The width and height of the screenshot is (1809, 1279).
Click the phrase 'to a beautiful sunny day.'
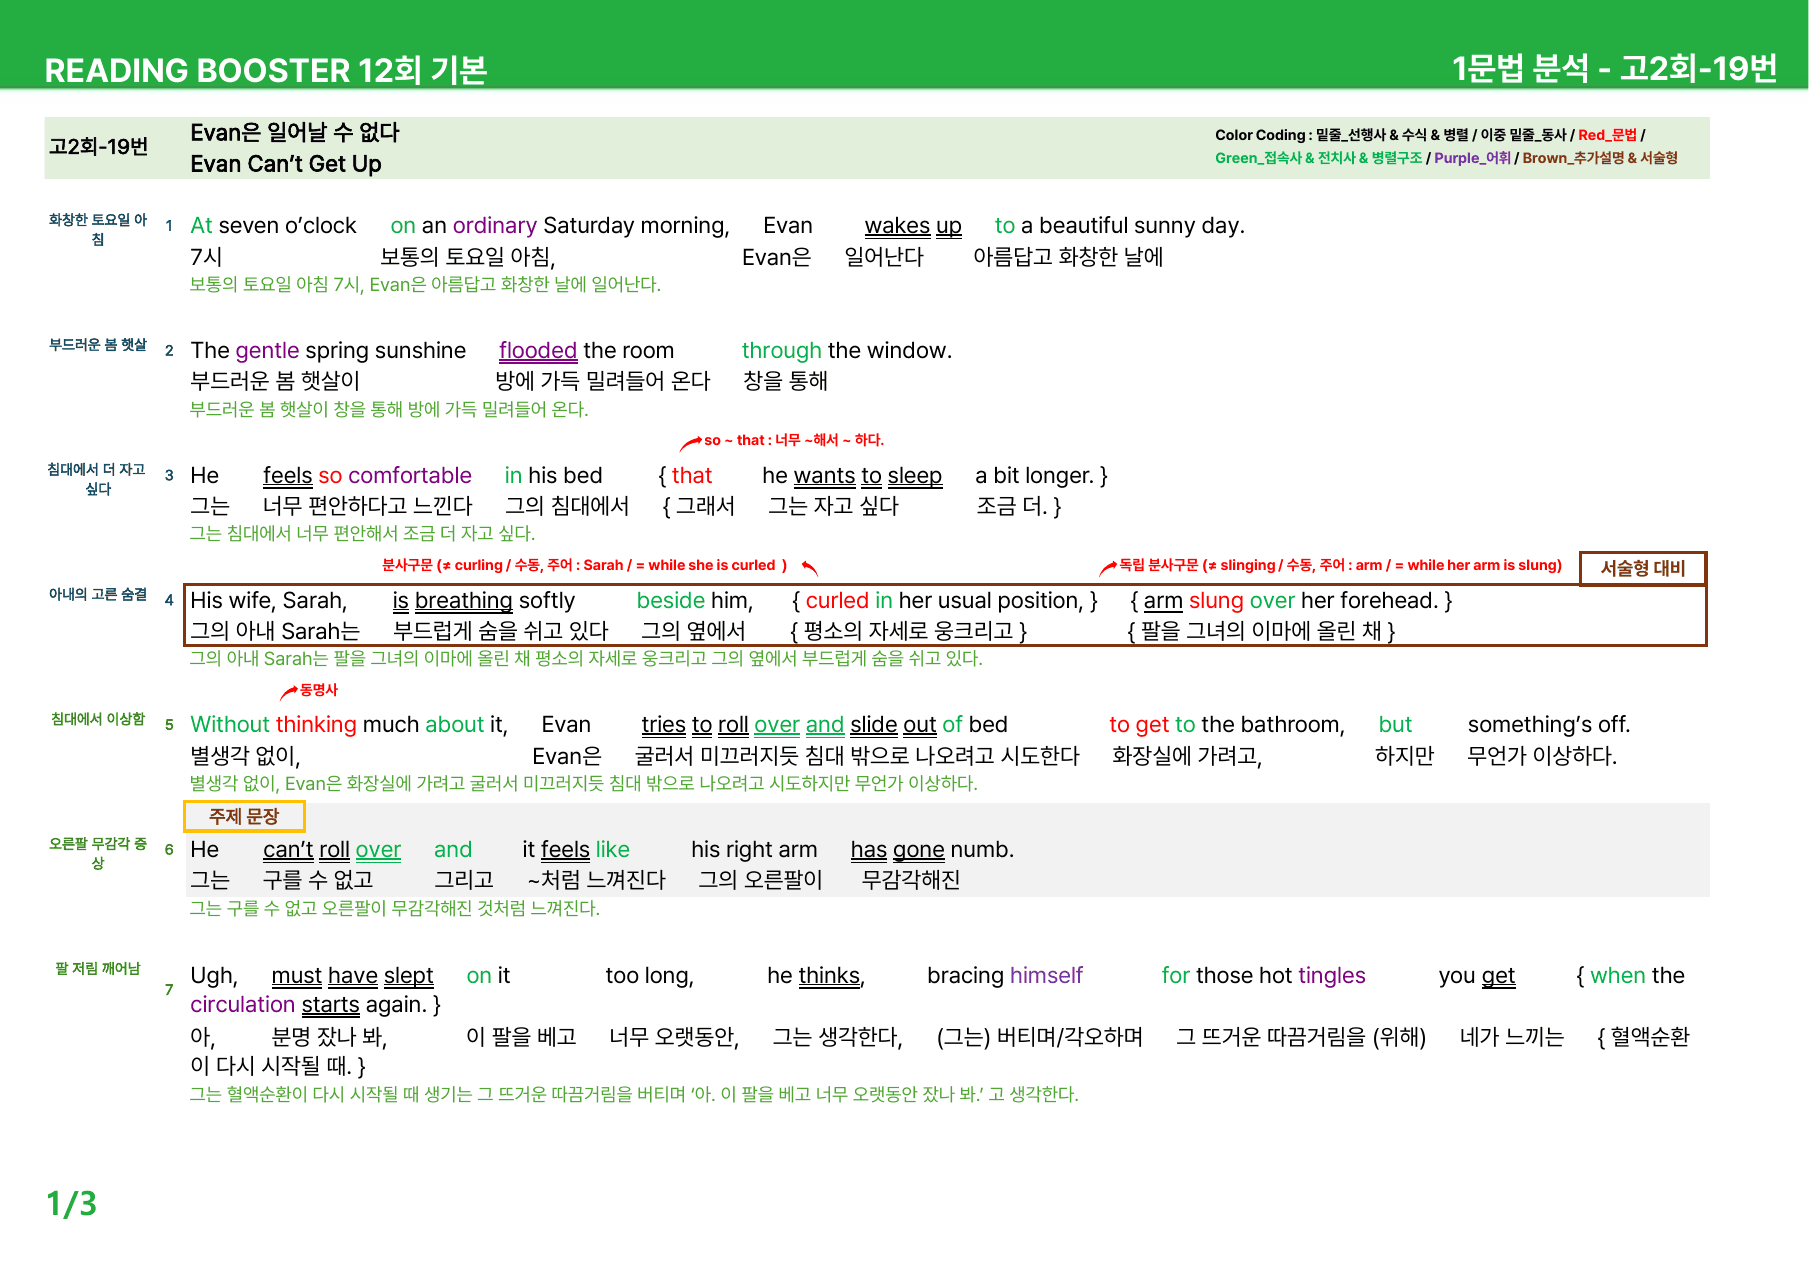click(1119, 226)
